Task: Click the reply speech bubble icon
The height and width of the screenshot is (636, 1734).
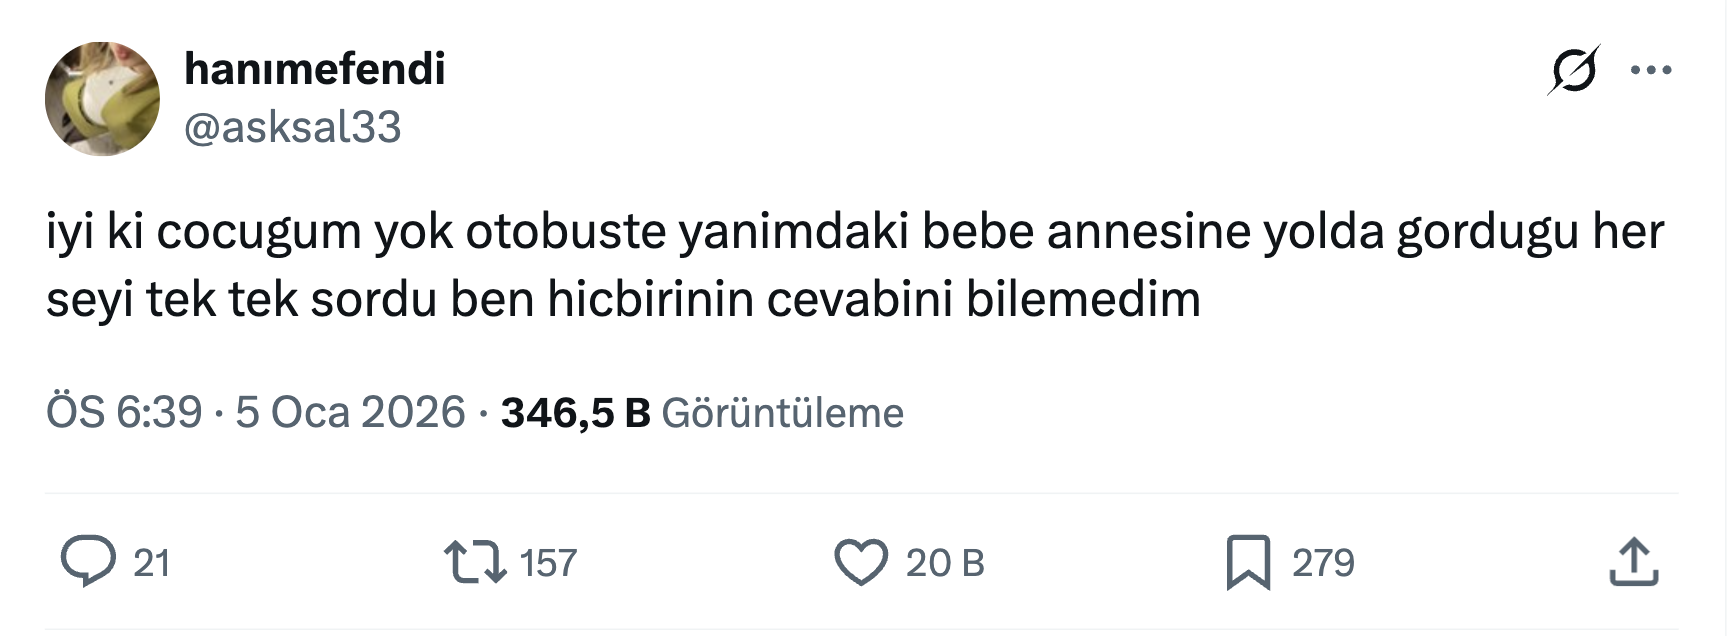Action: coord(88,562)
